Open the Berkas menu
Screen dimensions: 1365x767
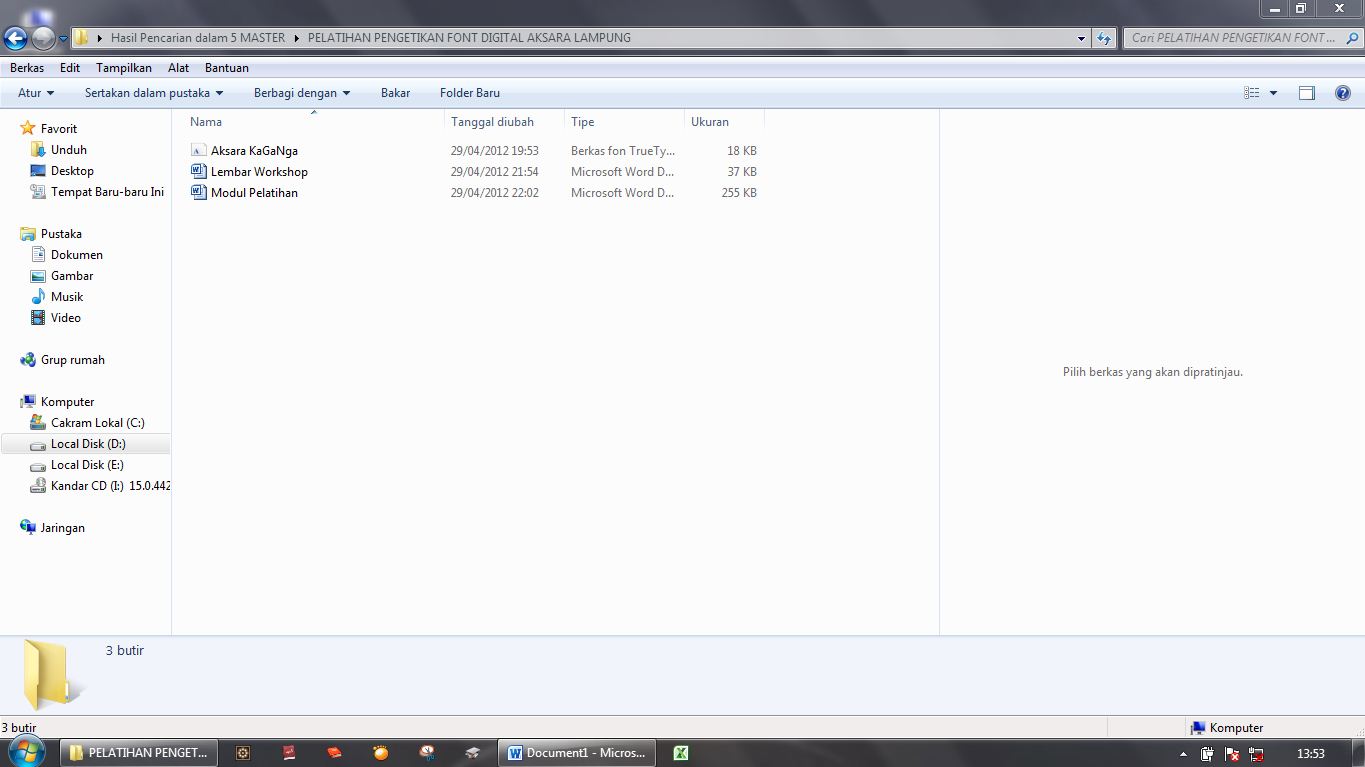(26, 67)
